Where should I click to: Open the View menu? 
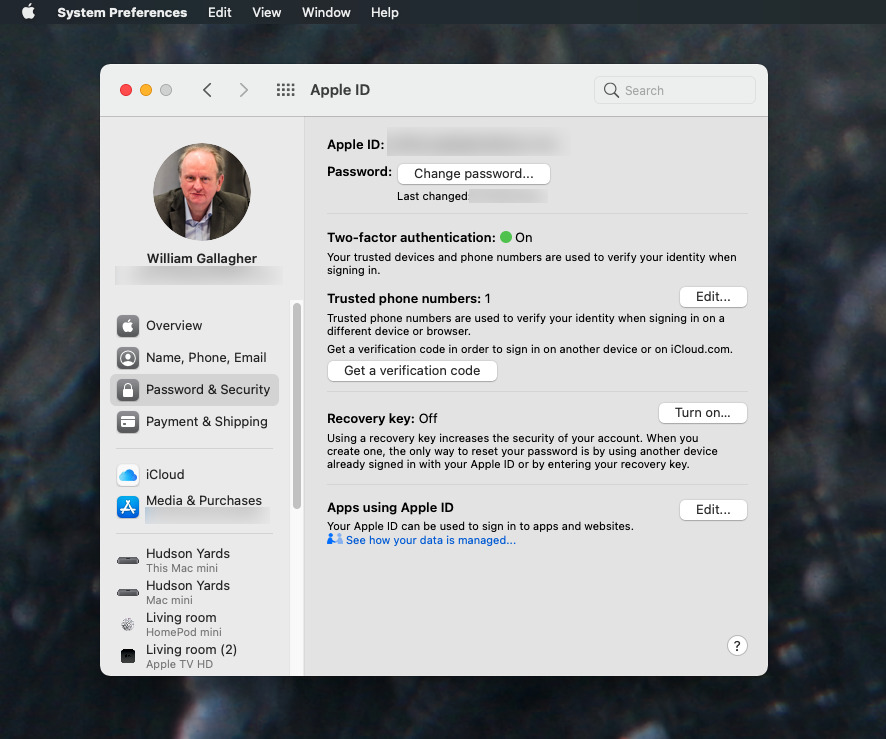tap(266, 12)
